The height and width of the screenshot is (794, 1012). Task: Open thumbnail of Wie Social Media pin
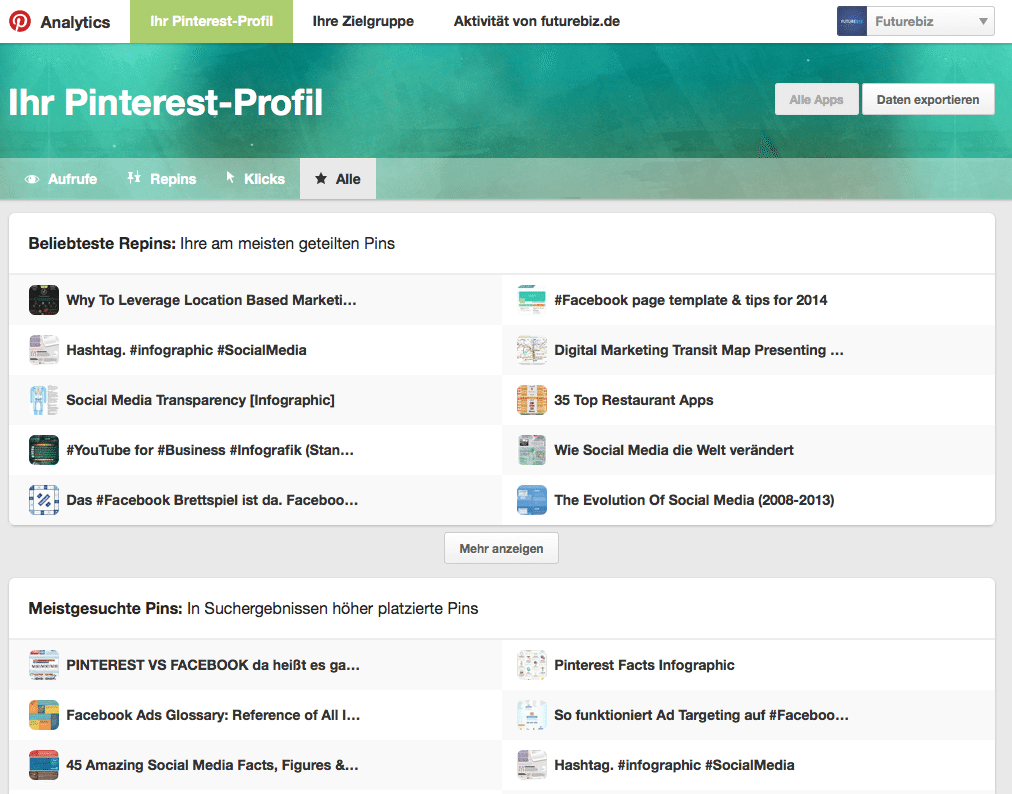[532, 450]
